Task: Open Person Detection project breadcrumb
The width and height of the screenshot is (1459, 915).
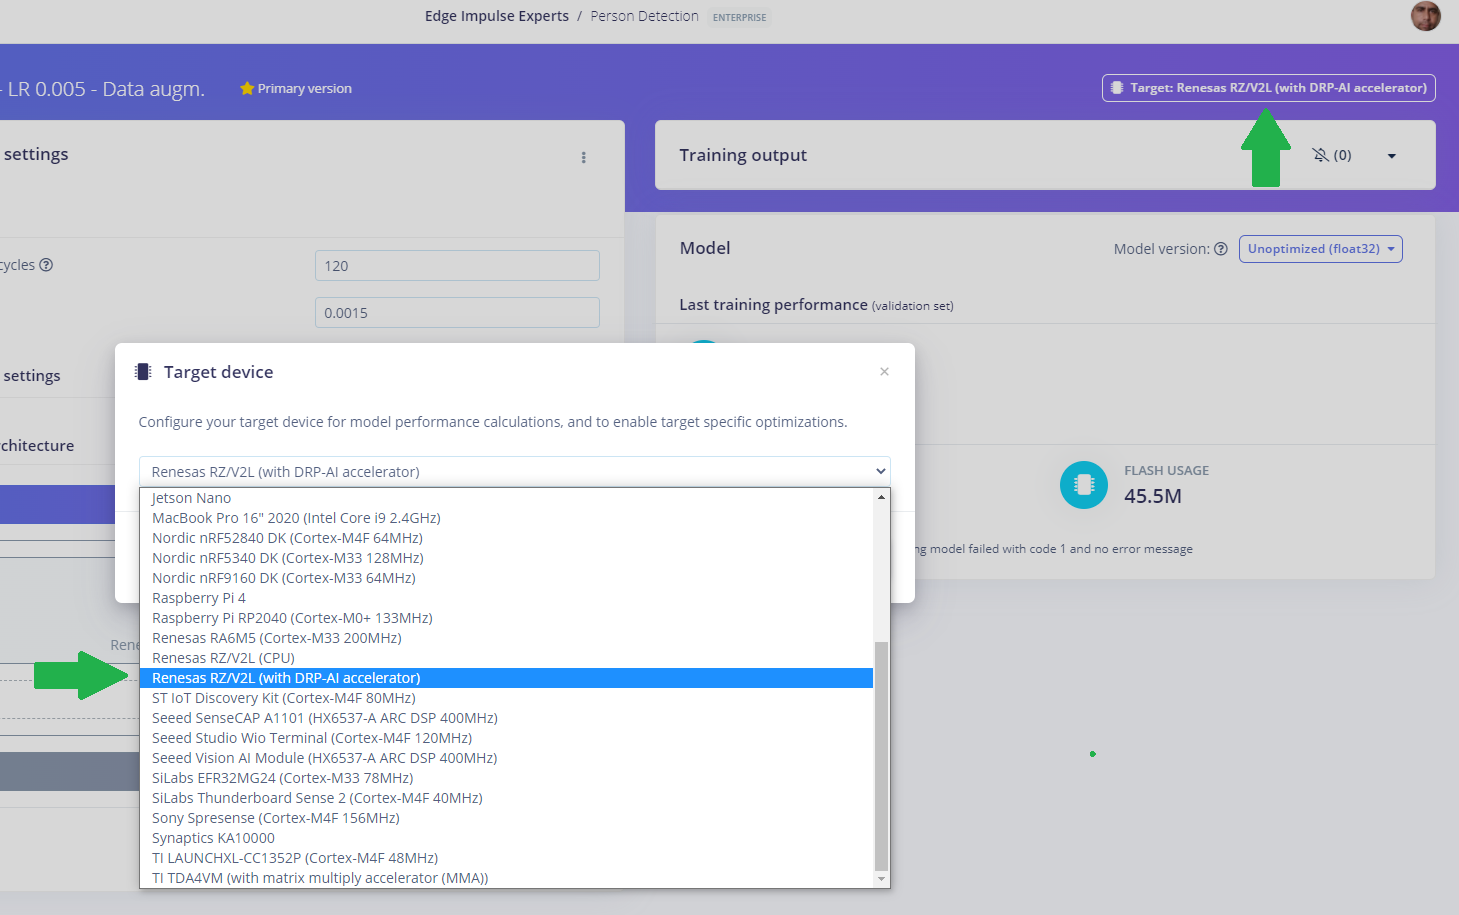Action: tap(644, 16)
